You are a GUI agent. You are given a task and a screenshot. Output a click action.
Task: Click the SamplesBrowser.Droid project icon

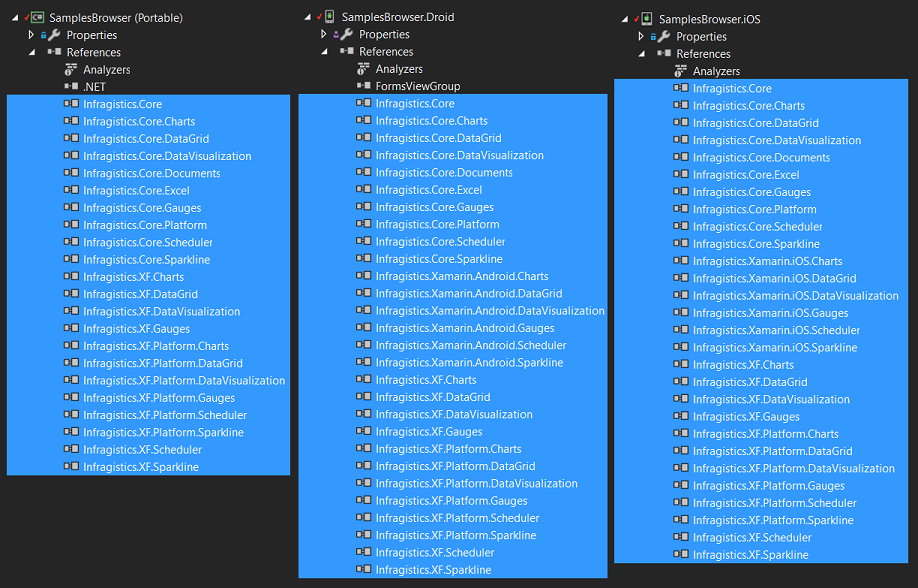329,17
